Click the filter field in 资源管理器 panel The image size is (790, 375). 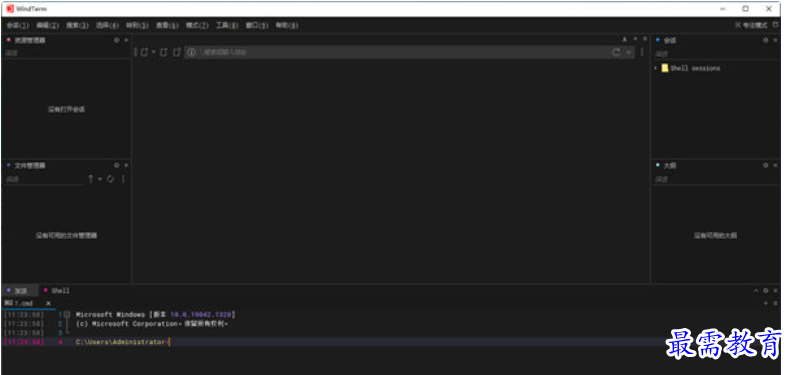point(65,52)
